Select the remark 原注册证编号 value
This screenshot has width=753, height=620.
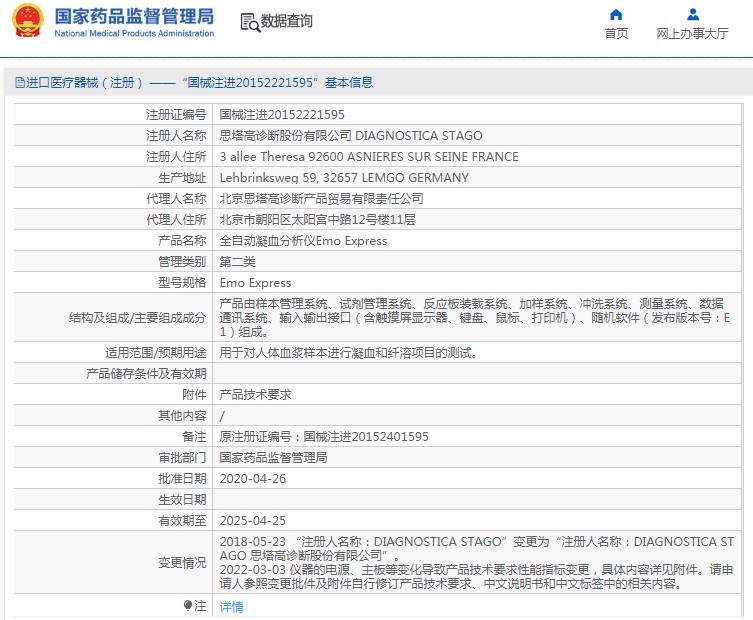pos(324,437)
